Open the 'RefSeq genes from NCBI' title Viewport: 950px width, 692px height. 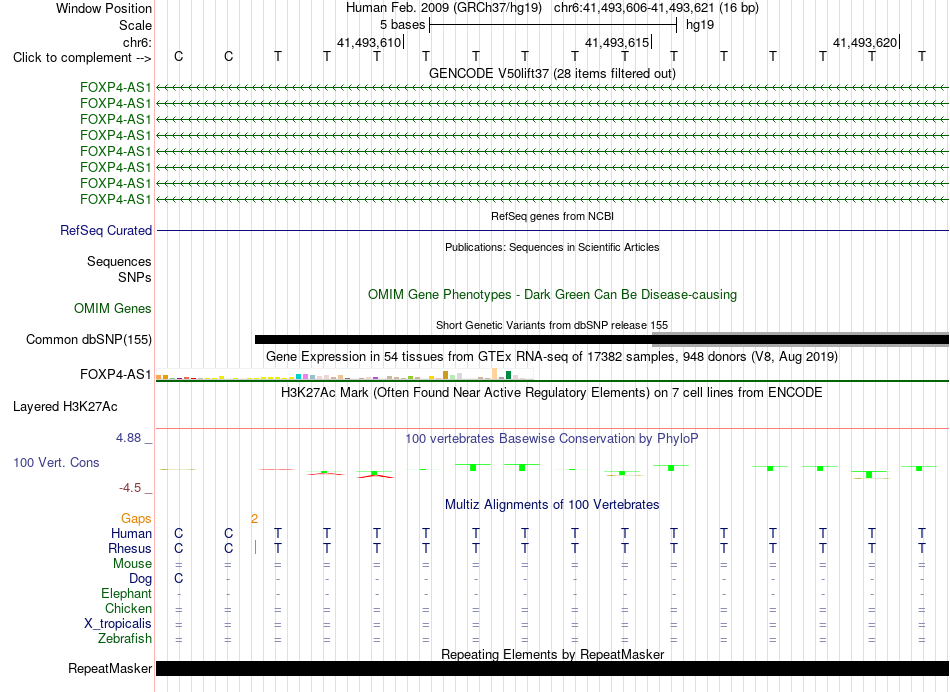click(x=552, y=216)
